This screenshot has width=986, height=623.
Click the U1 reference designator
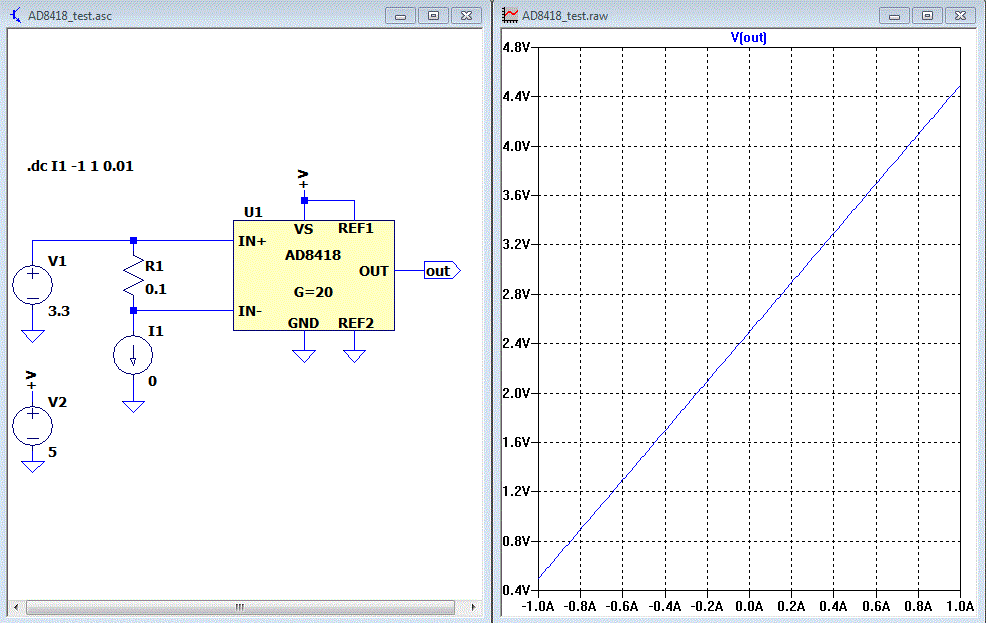coord(253,212)
